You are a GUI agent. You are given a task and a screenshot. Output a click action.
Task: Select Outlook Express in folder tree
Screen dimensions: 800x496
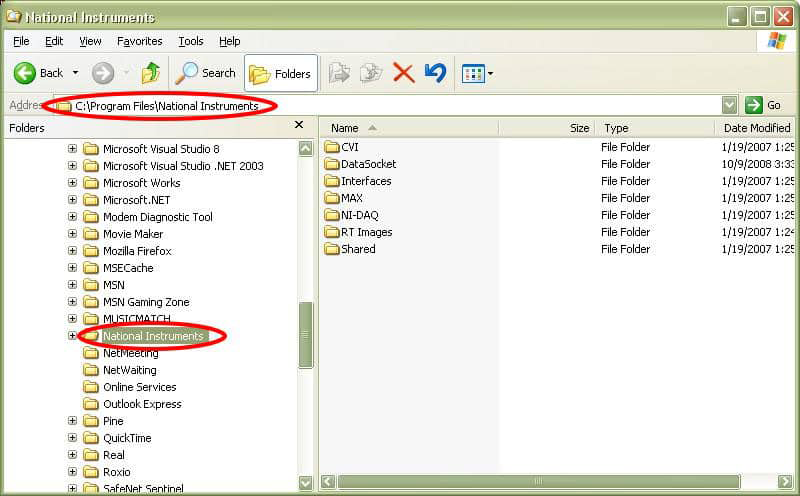coord(142,404)
